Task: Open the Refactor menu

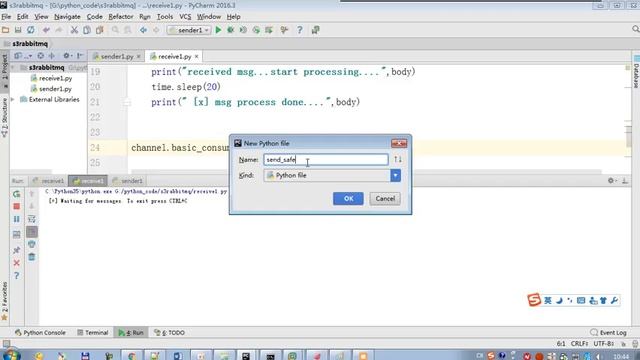Action: tap(121, 17)
